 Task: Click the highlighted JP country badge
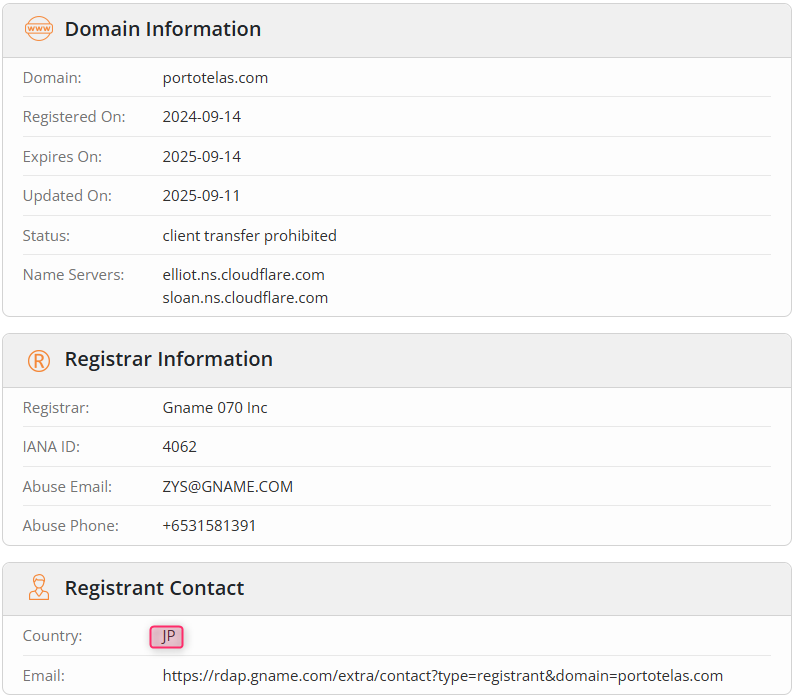(x=167, y=637)
